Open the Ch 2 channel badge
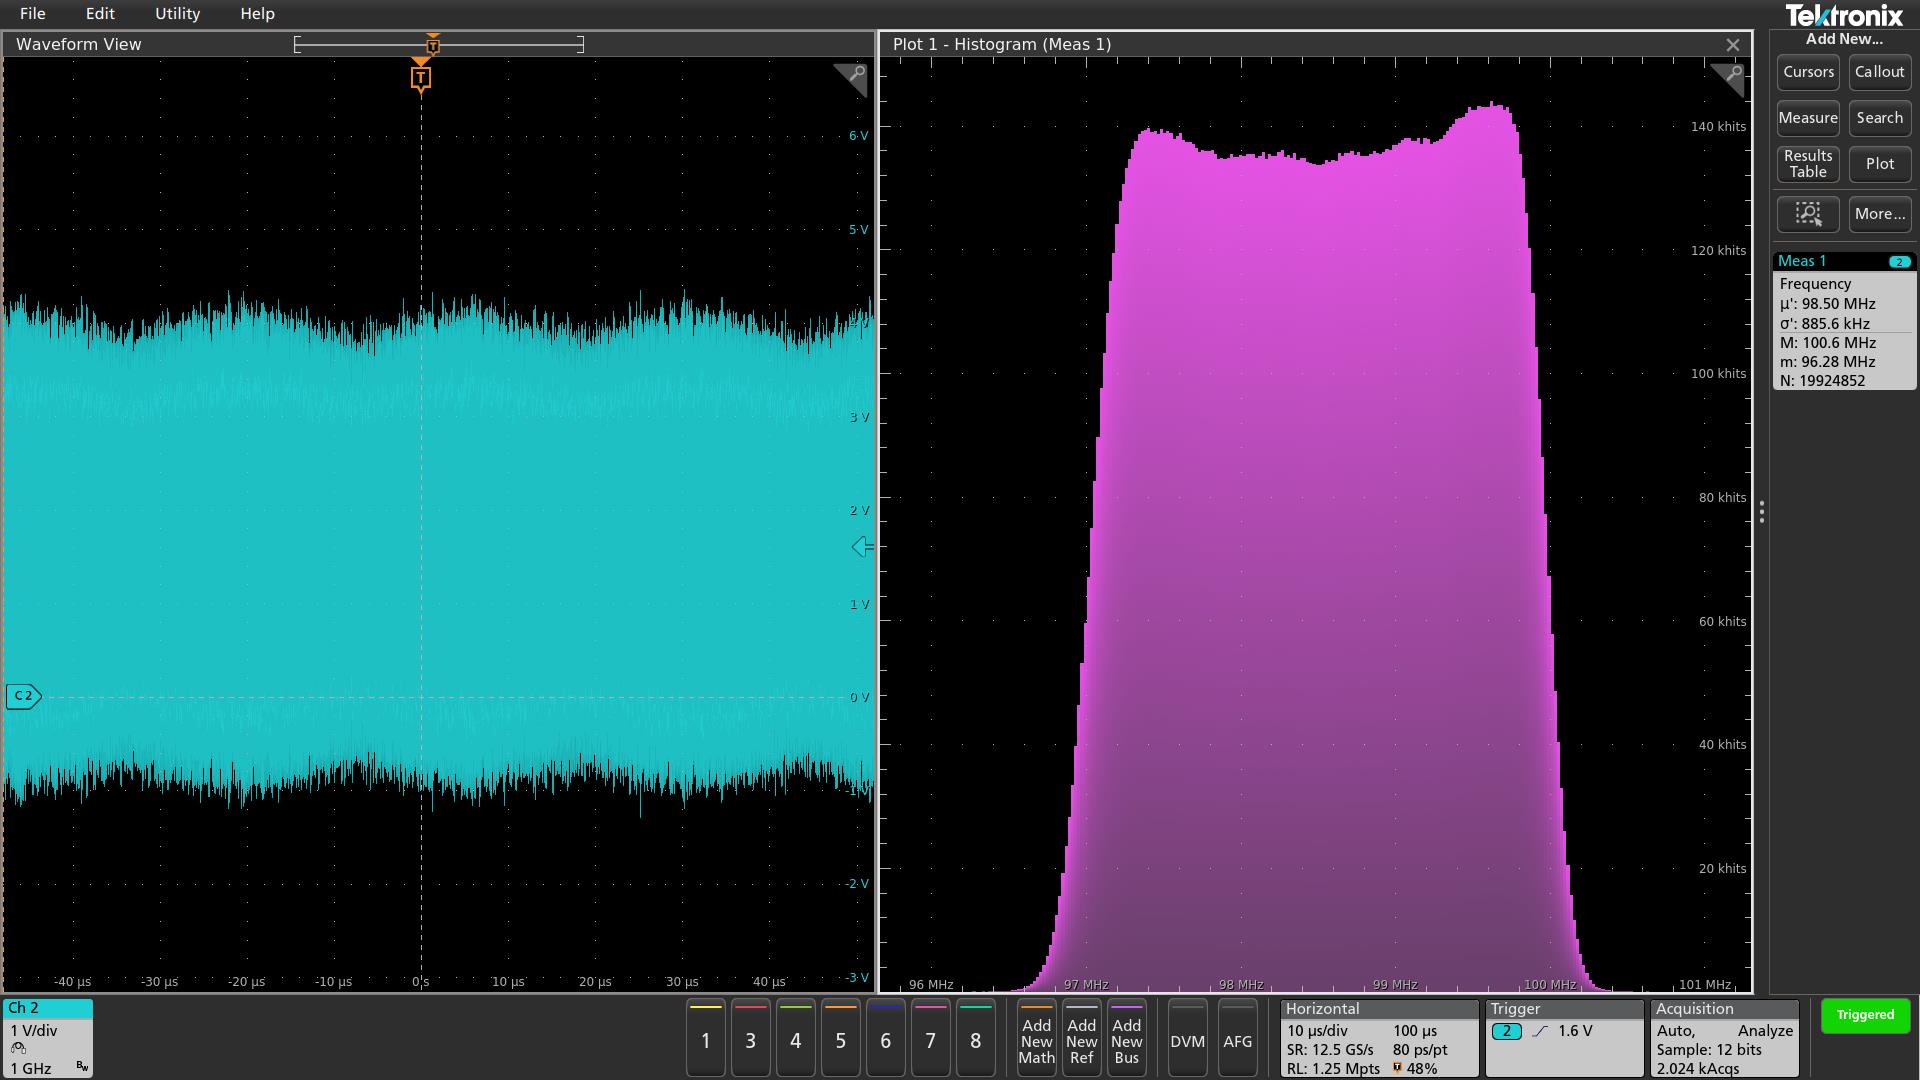Viewport: 1920px width, 1080px height. 48,1037
